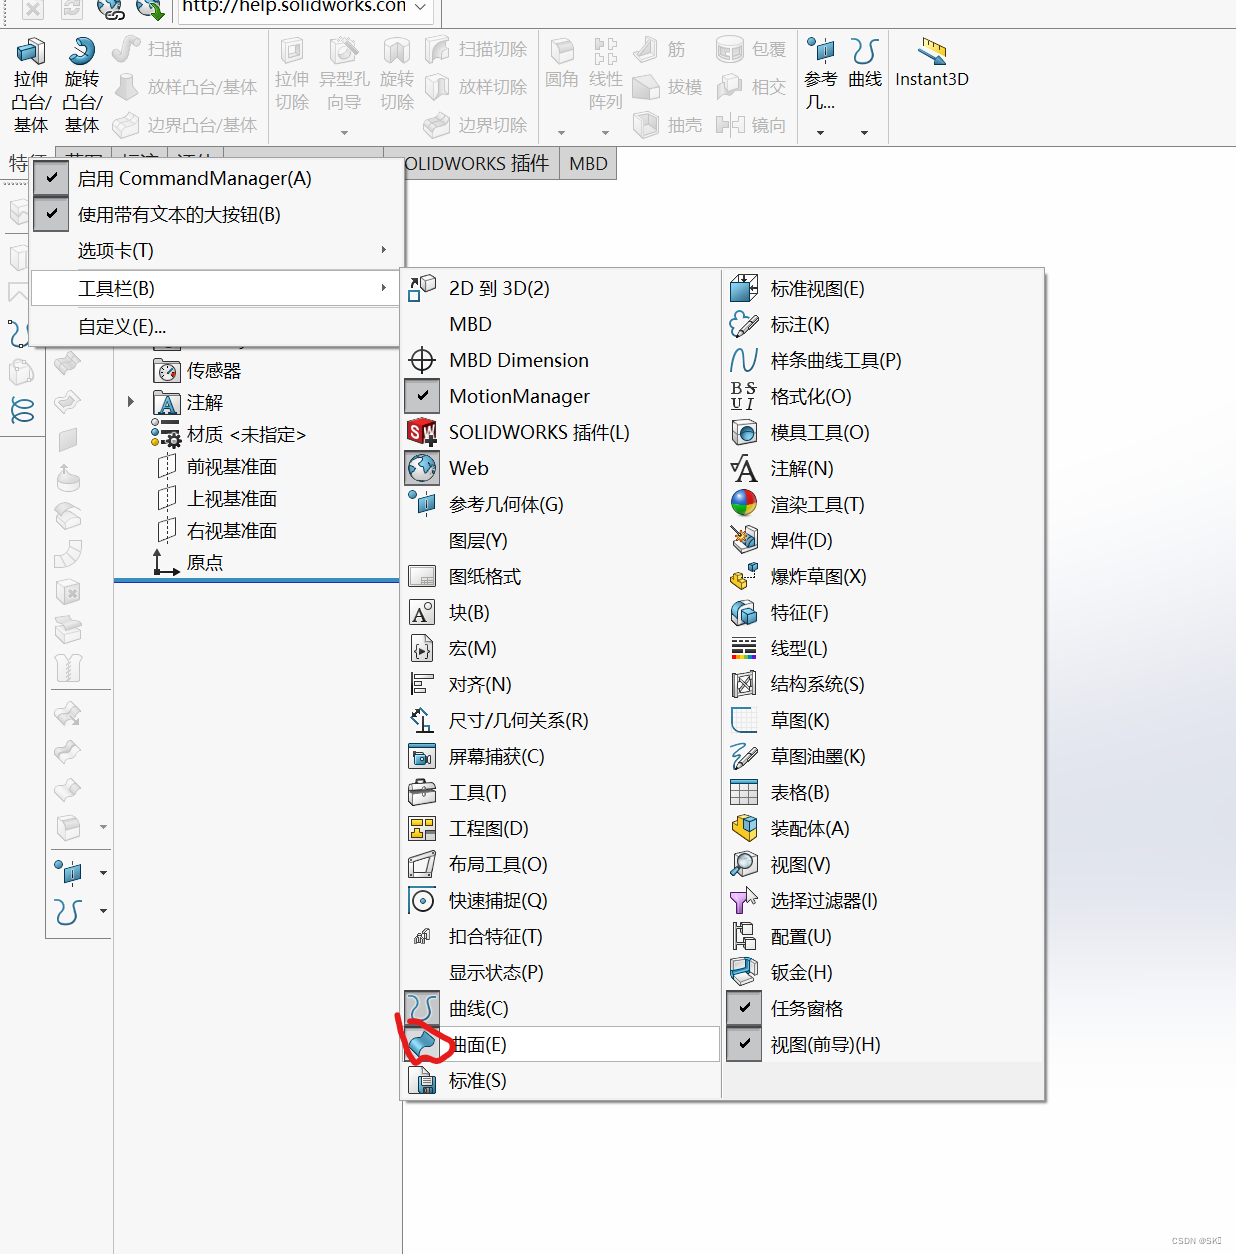Uncheck 任务窗格 task pane option
Viewport: 1236px width, 1254px height.
pos(883,1008)
